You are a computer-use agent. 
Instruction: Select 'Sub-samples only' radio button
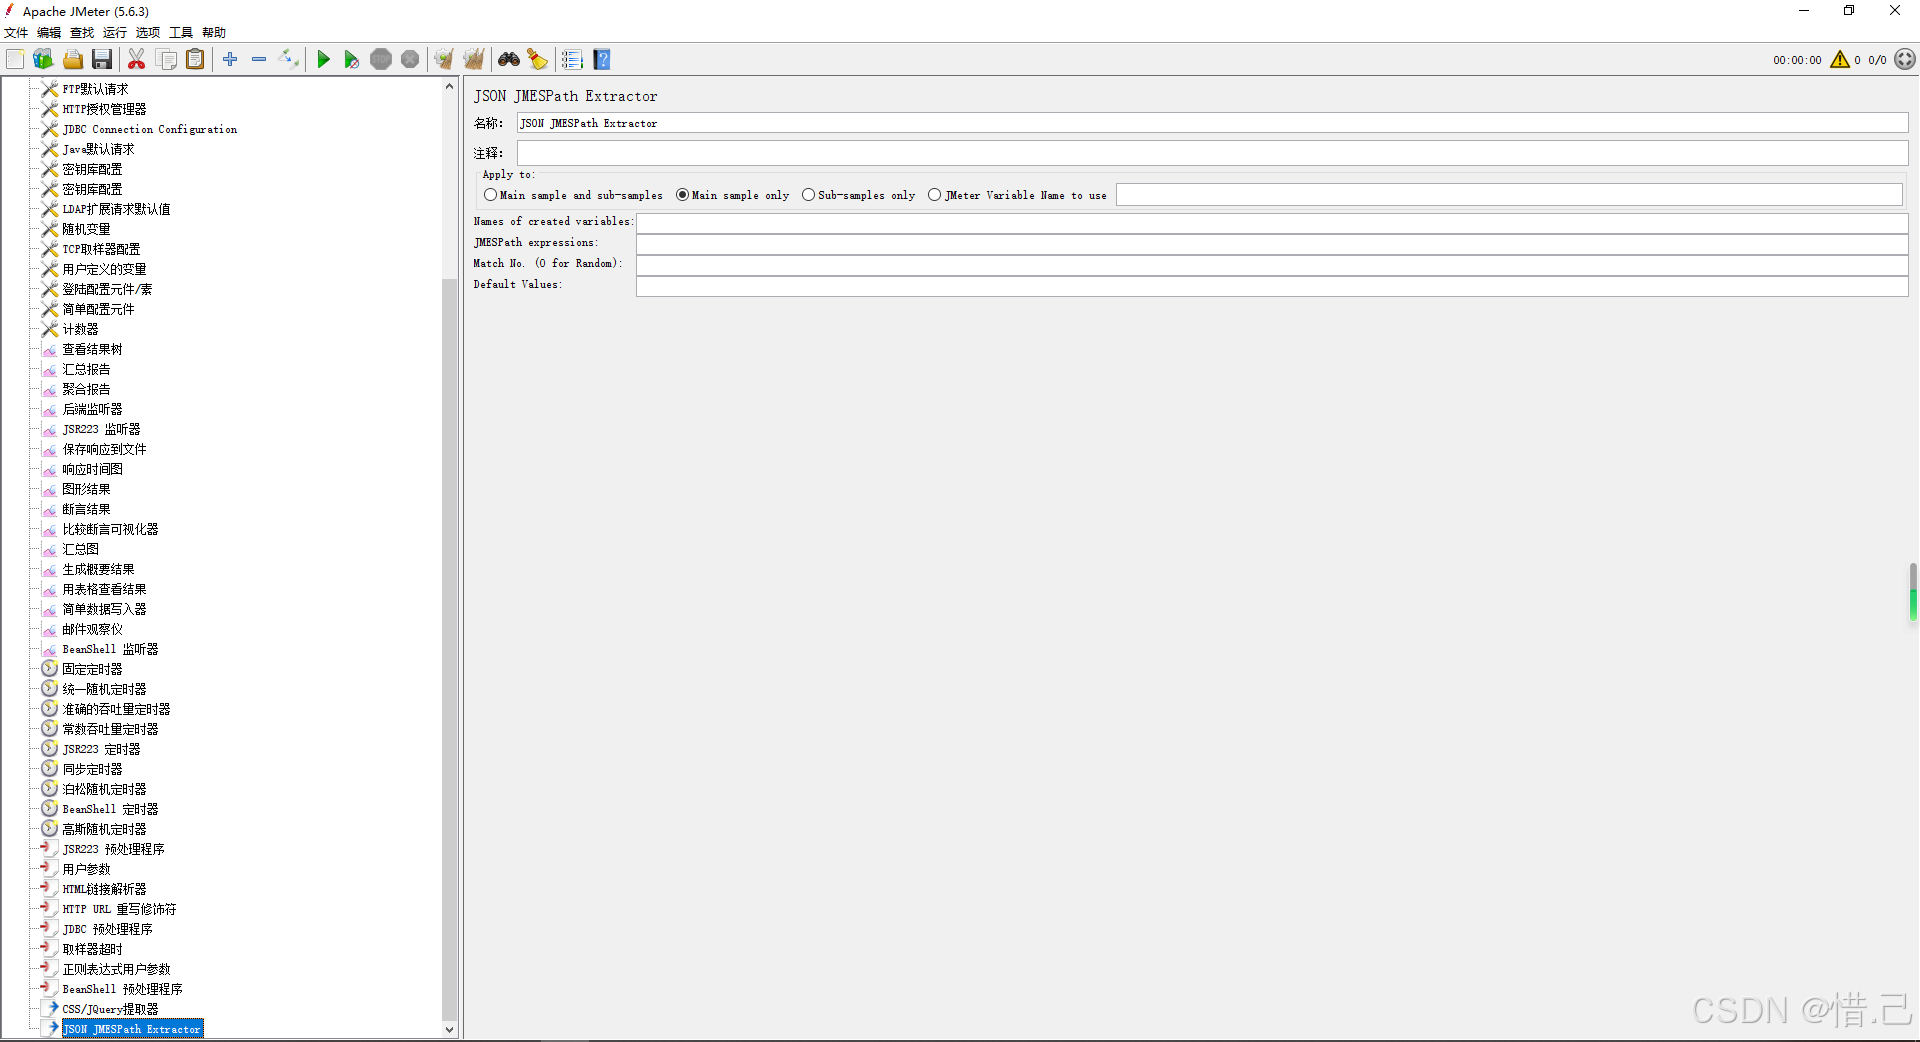click(x=809, y=195)
